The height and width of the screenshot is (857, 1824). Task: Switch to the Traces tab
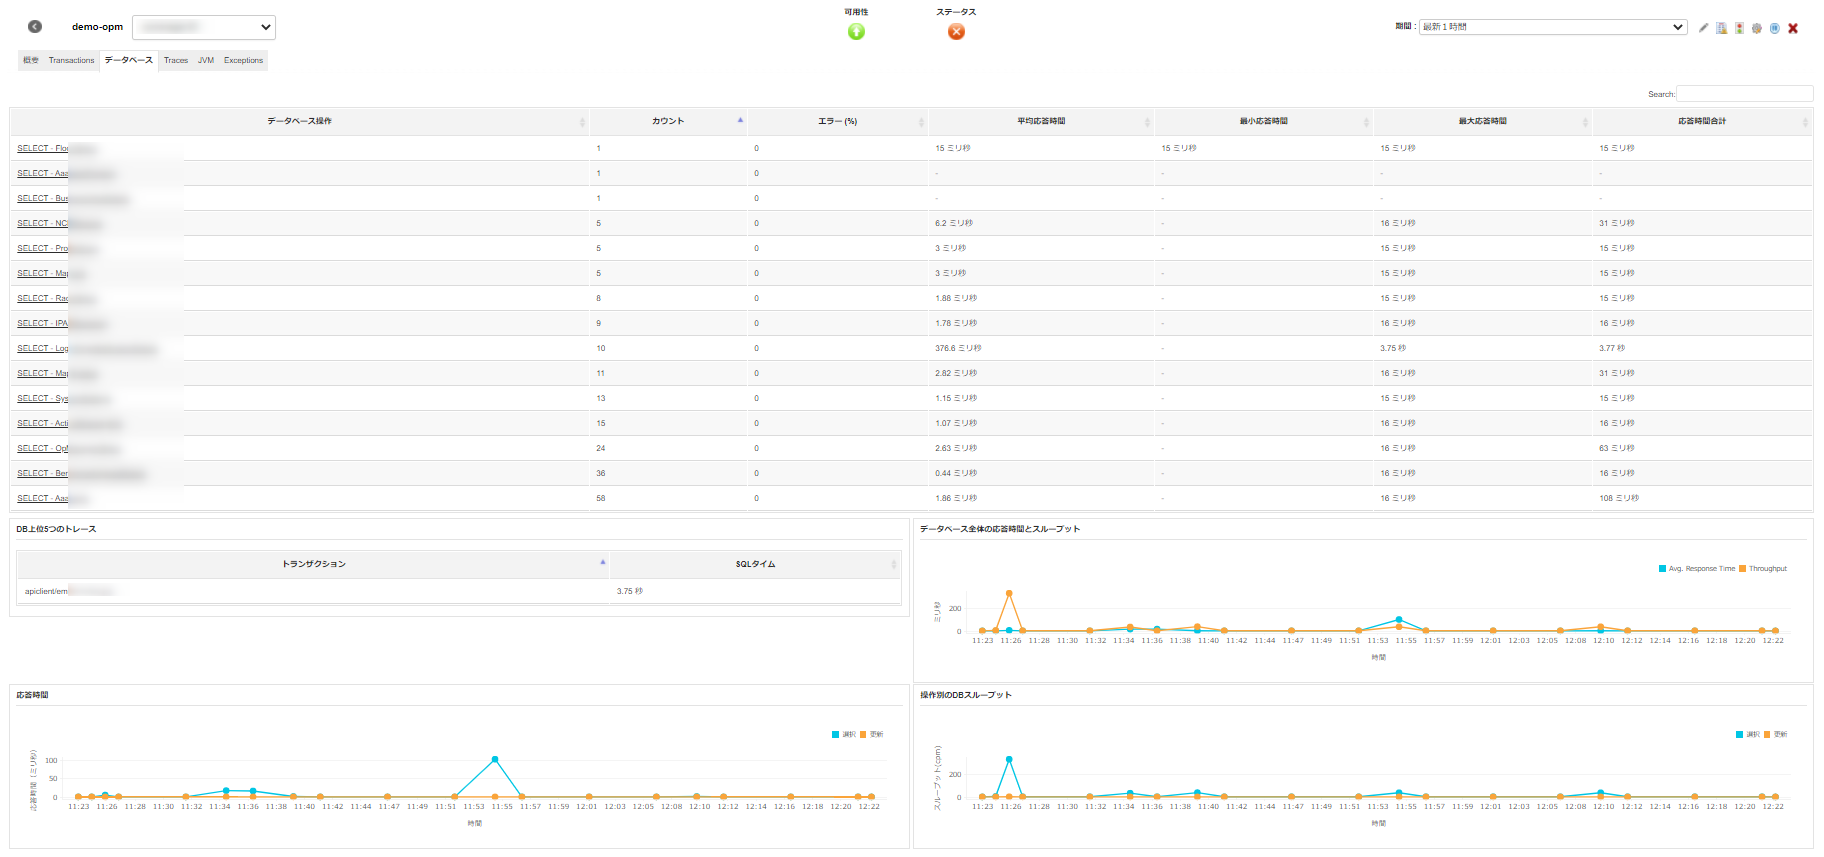pos(176,61)
